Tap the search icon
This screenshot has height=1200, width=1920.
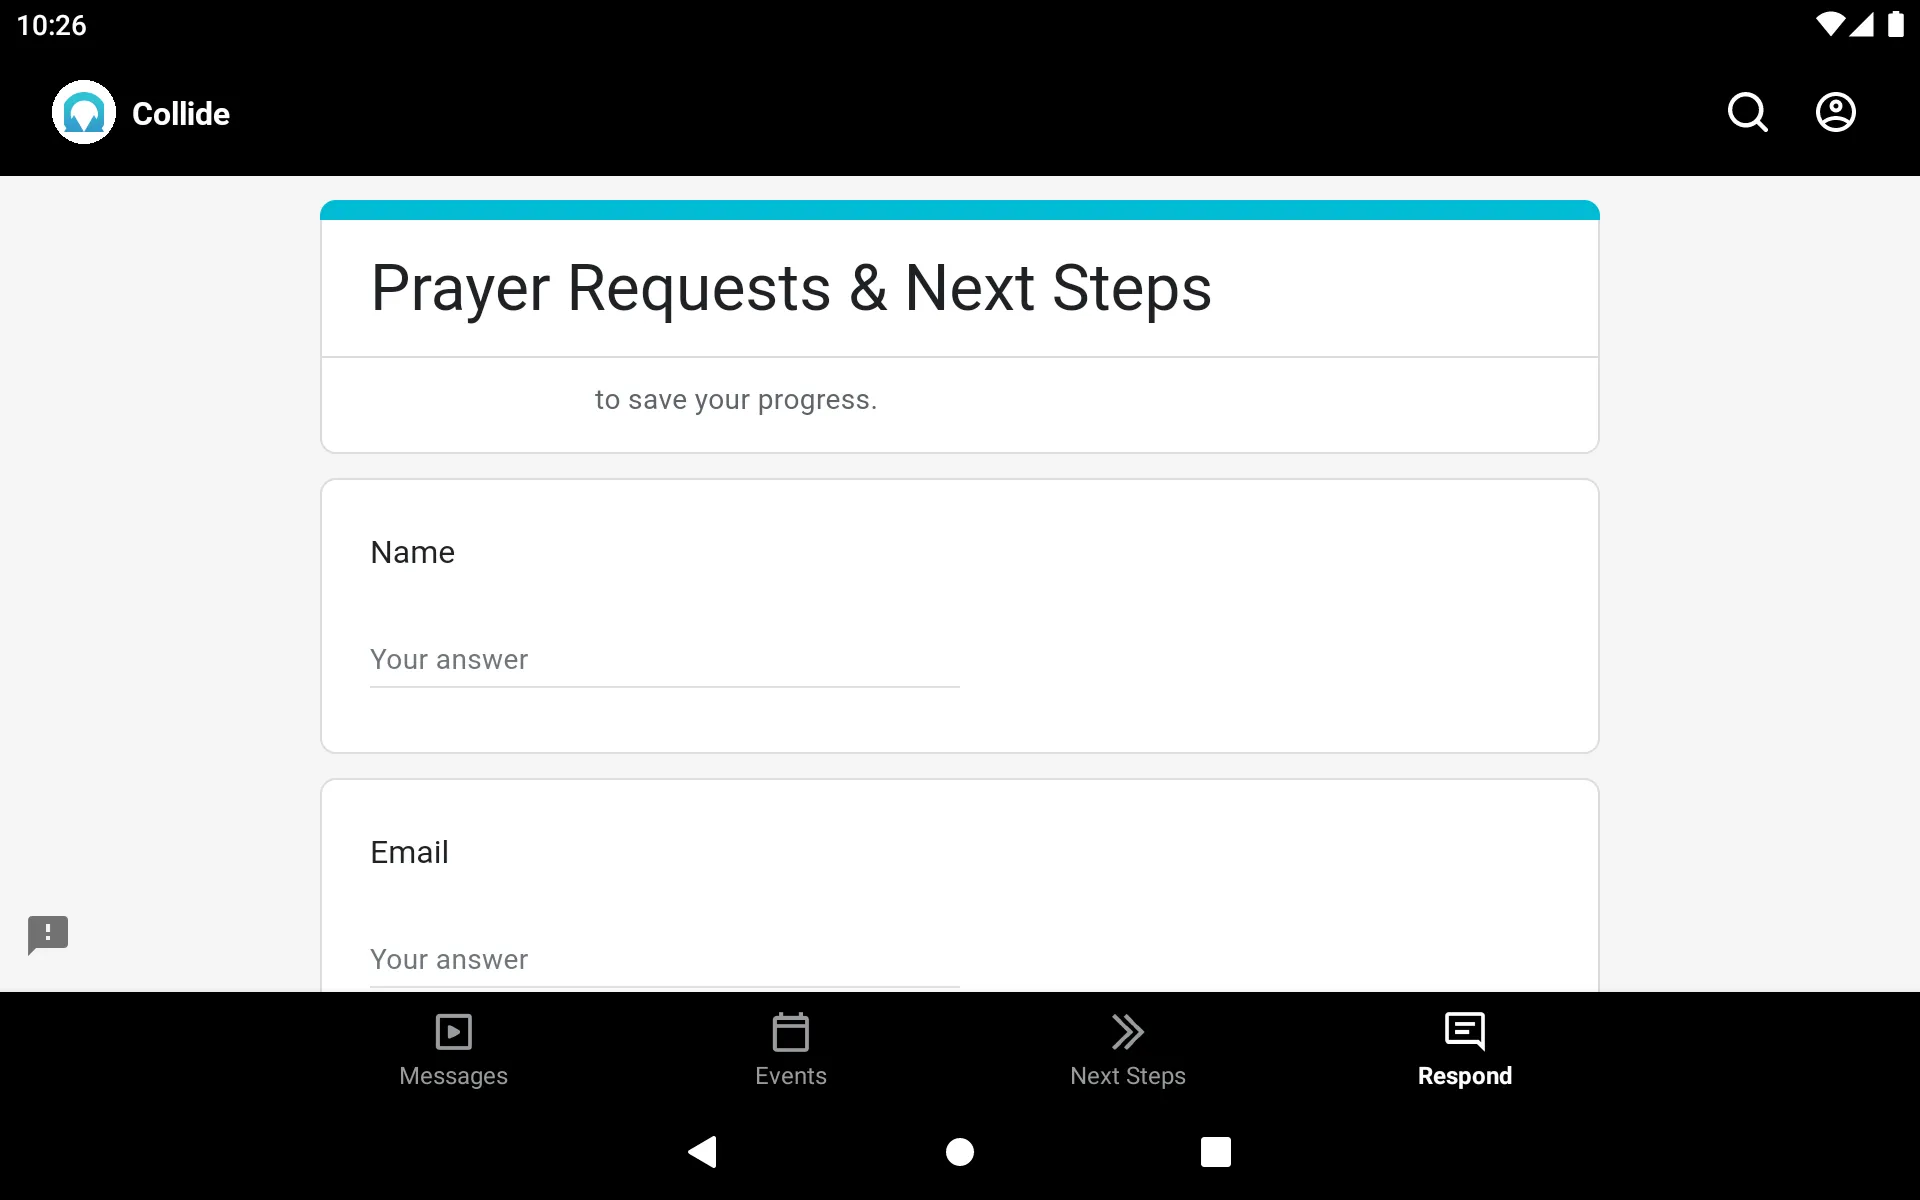coord(1747,113)
